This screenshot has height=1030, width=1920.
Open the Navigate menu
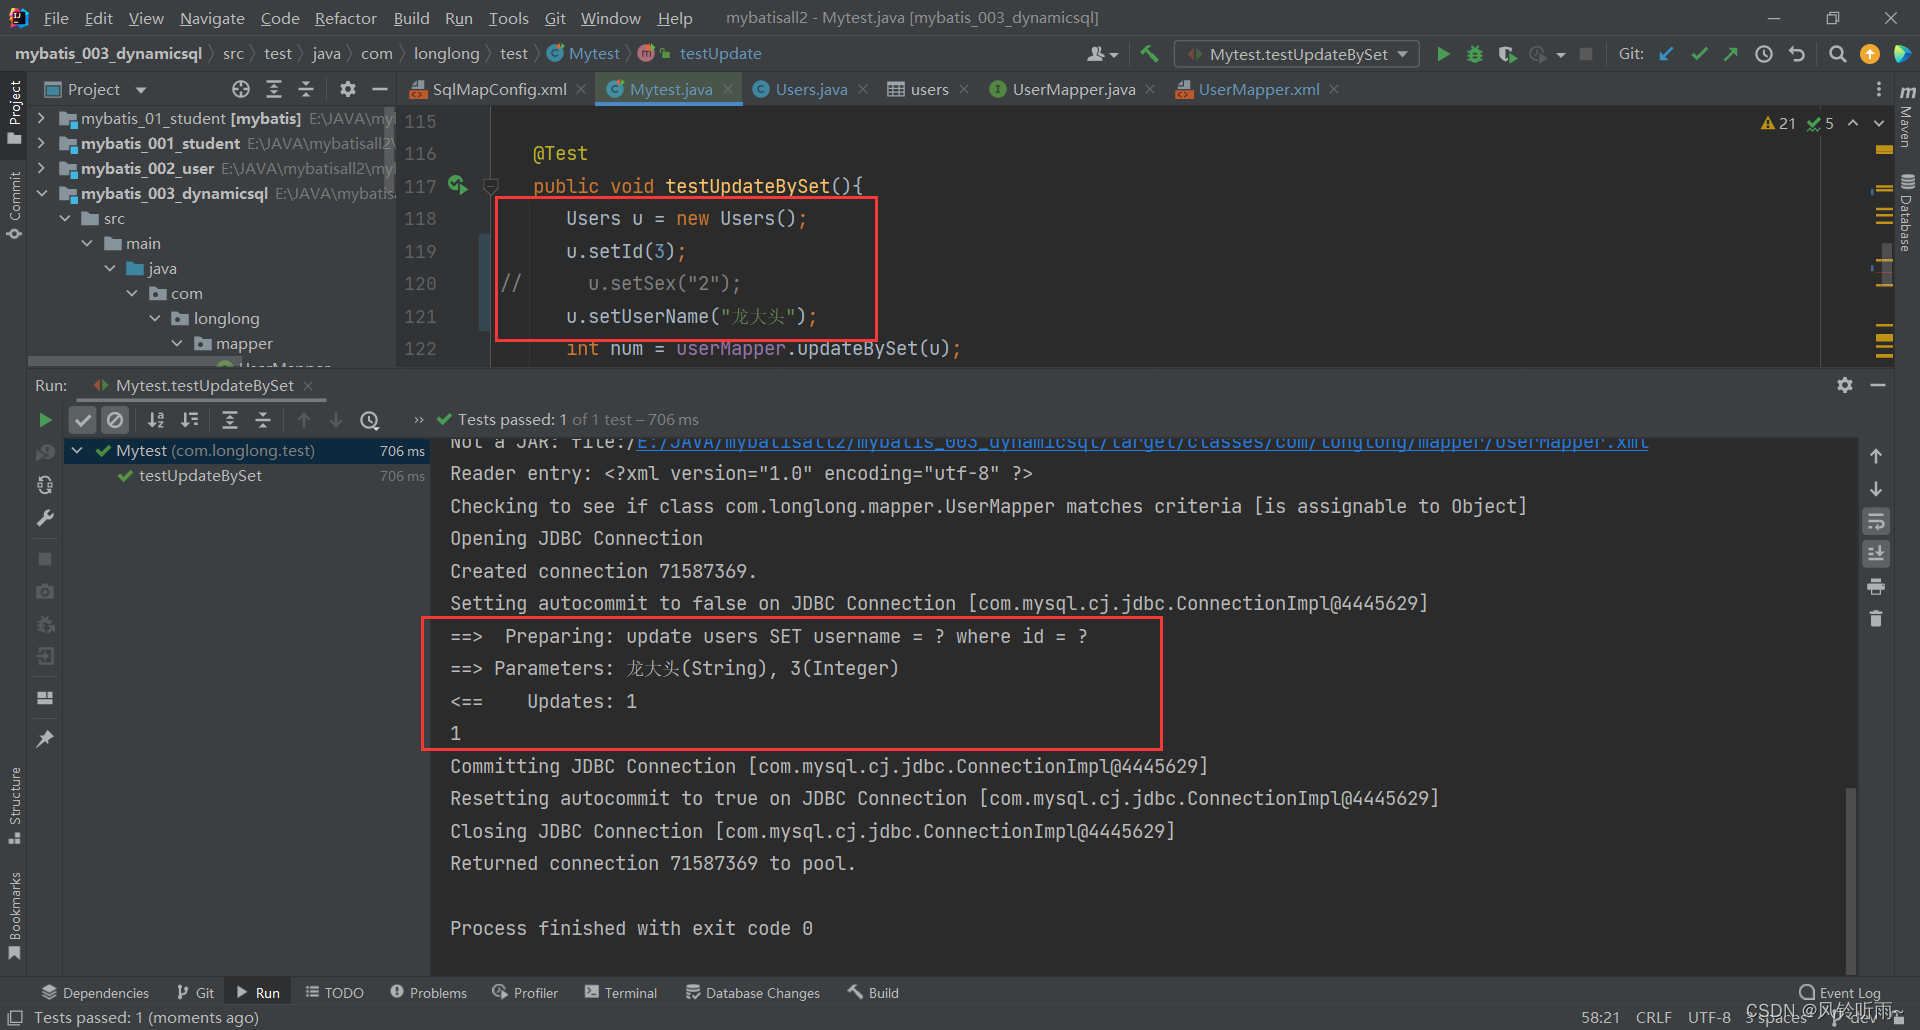(x=212, y=18)
